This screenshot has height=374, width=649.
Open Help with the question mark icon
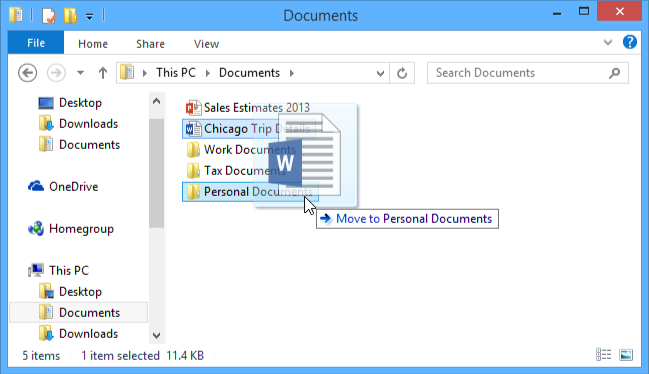(x=630, y=42)
